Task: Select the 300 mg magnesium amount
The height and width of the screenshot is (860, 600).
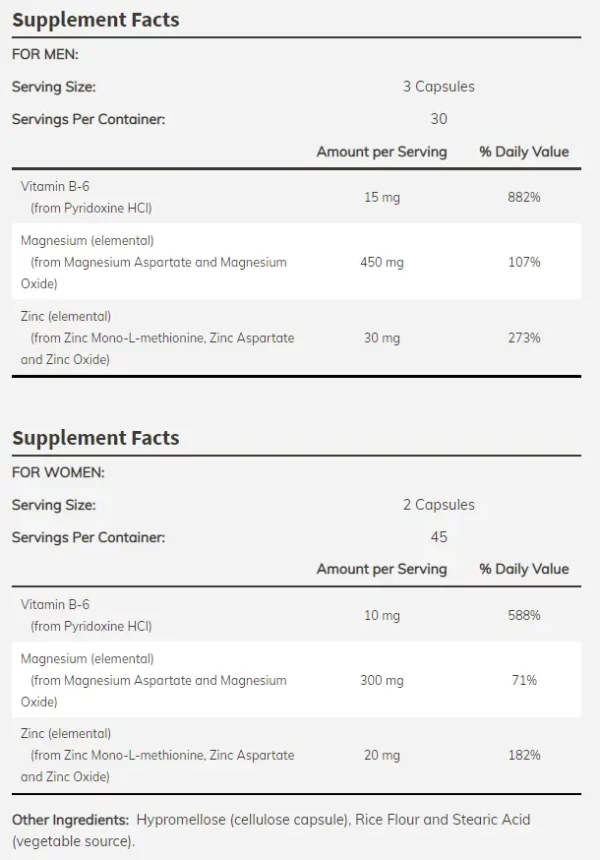Action: (x=382, y=681)
